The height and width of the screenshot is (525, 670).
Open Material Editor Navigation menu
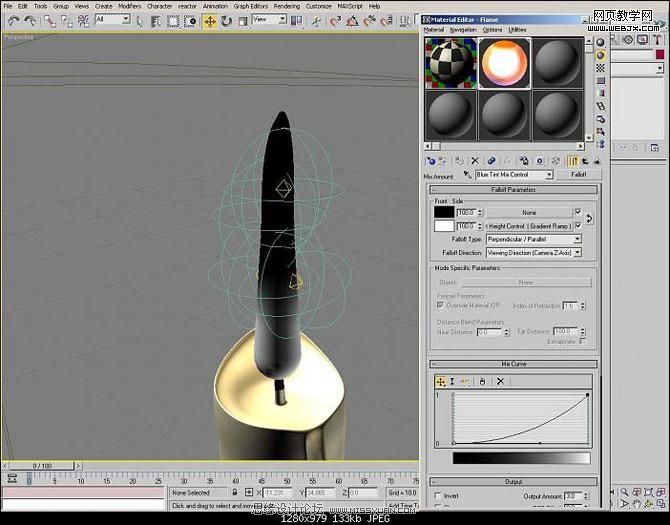(x=463, y=30)
